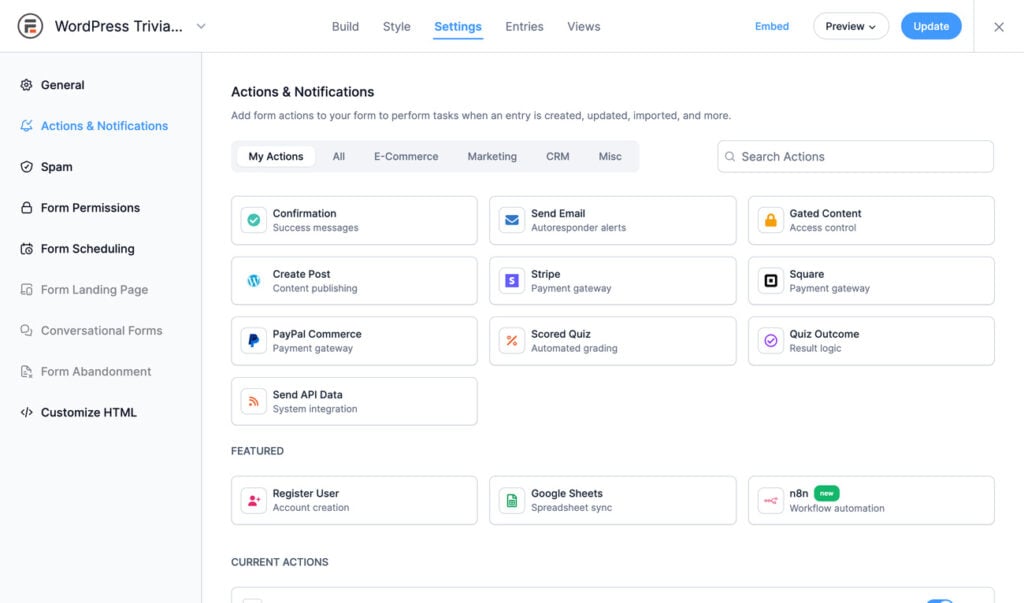Go to the Views tab

(x=583, y=27)
